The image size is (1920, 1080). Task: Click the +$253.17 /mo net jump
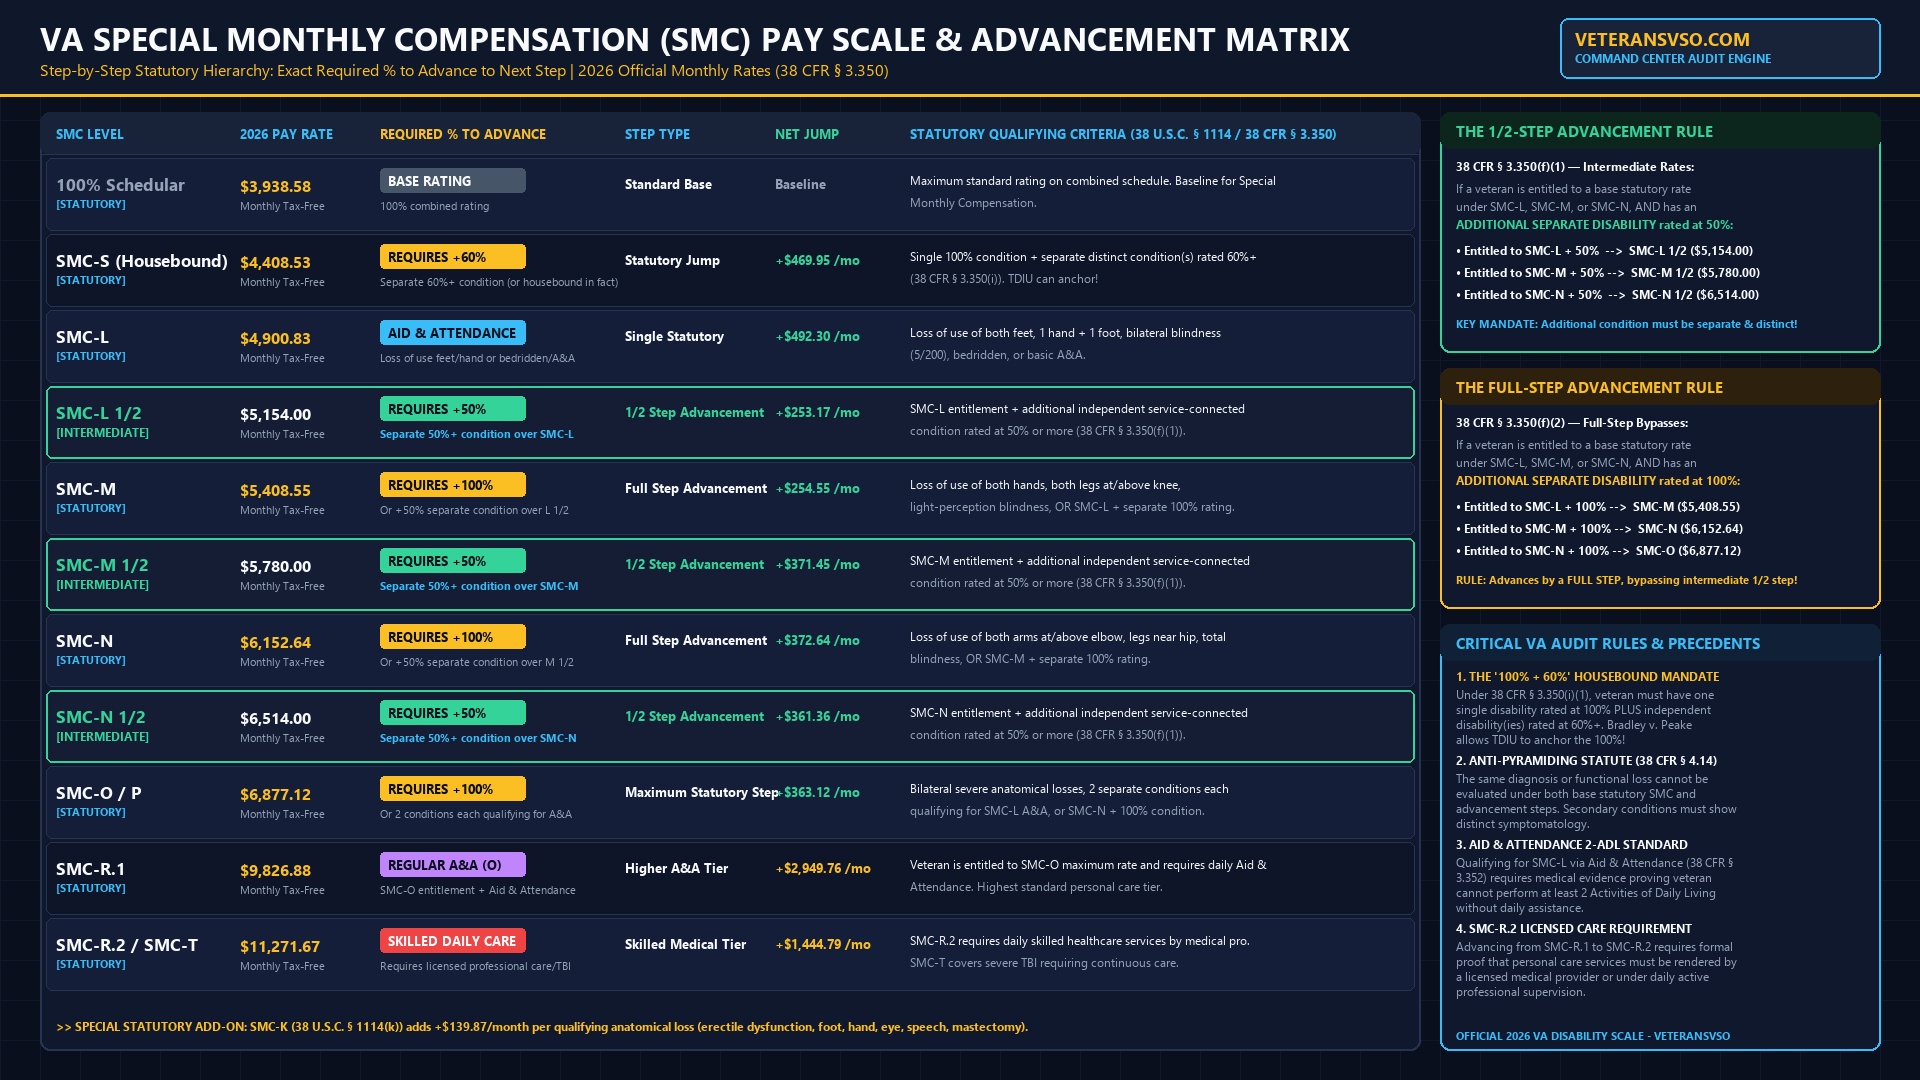[817, 412]
